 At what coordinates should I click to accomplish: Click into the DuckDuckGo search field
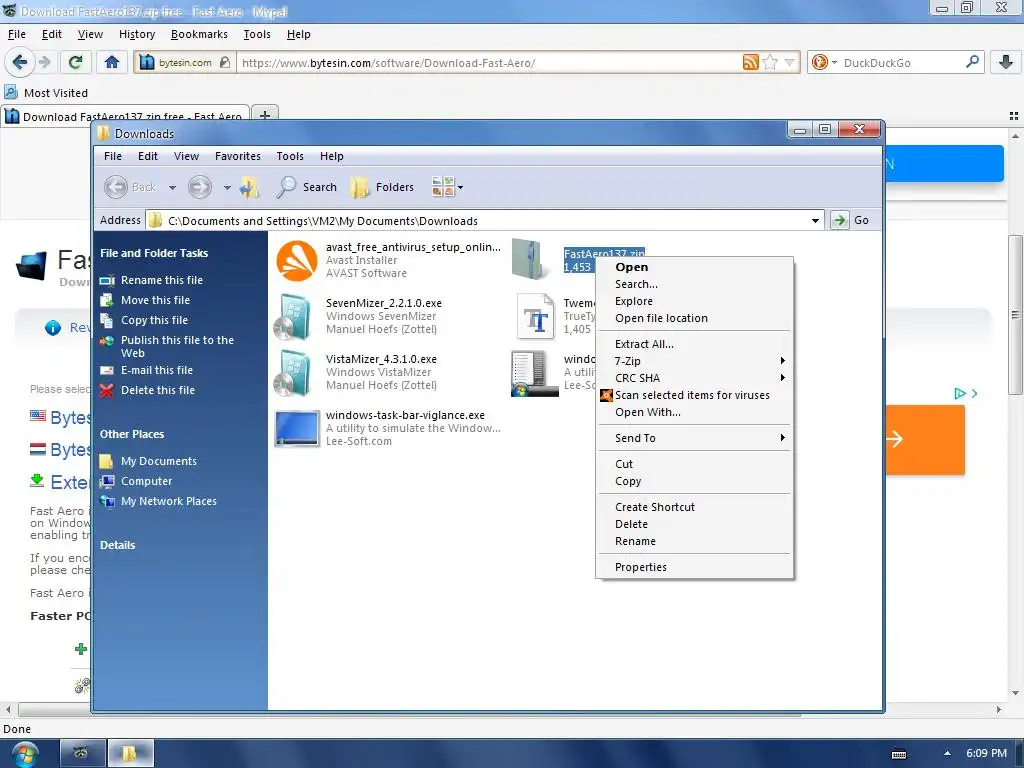901,63
